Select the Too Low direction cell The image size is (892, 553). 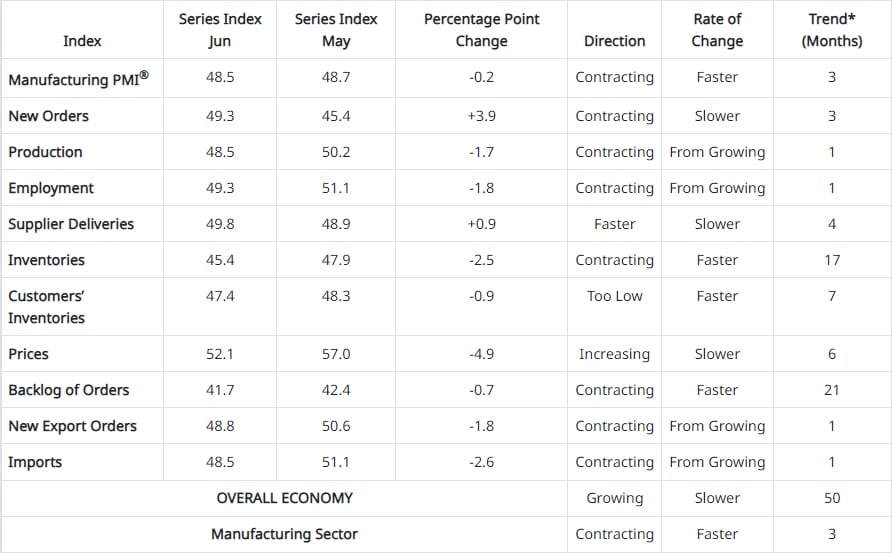(x=614, y=296)
